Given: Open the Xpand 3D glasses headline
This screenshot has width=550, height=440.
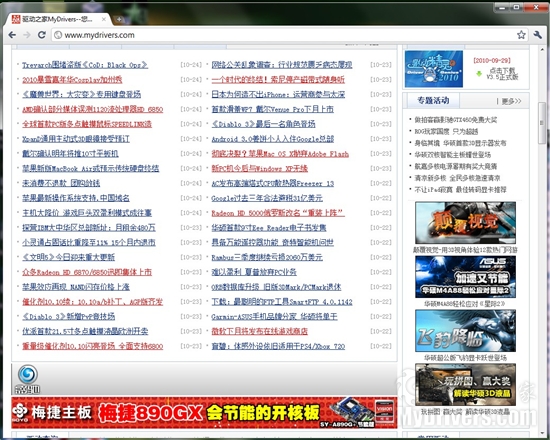Looking at the screenshot, I should click(76, 139).
